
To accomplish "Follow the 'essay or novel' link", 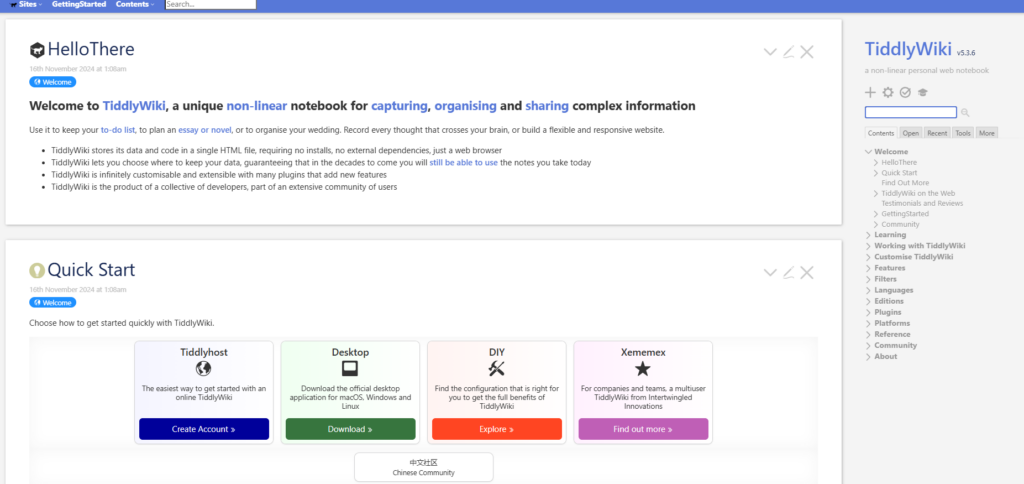I will [205, 130].
